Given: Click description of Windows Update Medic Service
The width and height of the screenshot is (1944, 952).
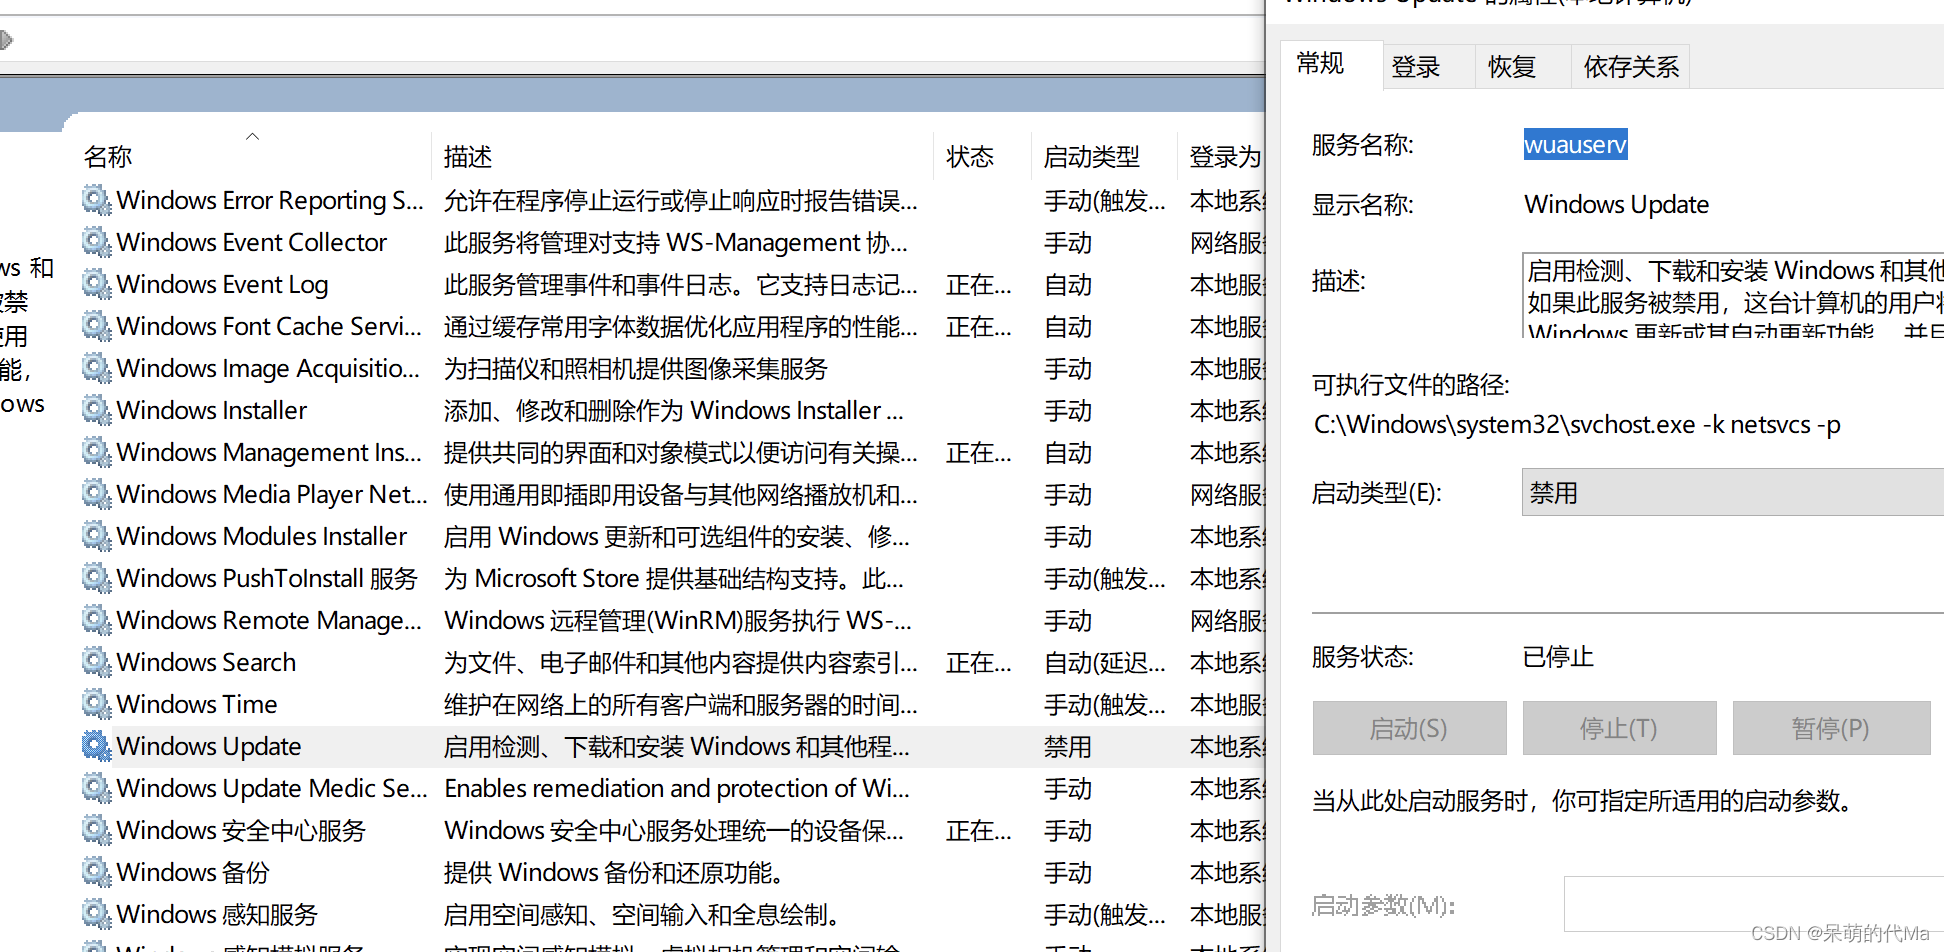Looking at the screenshot, I should pos(677,788).
